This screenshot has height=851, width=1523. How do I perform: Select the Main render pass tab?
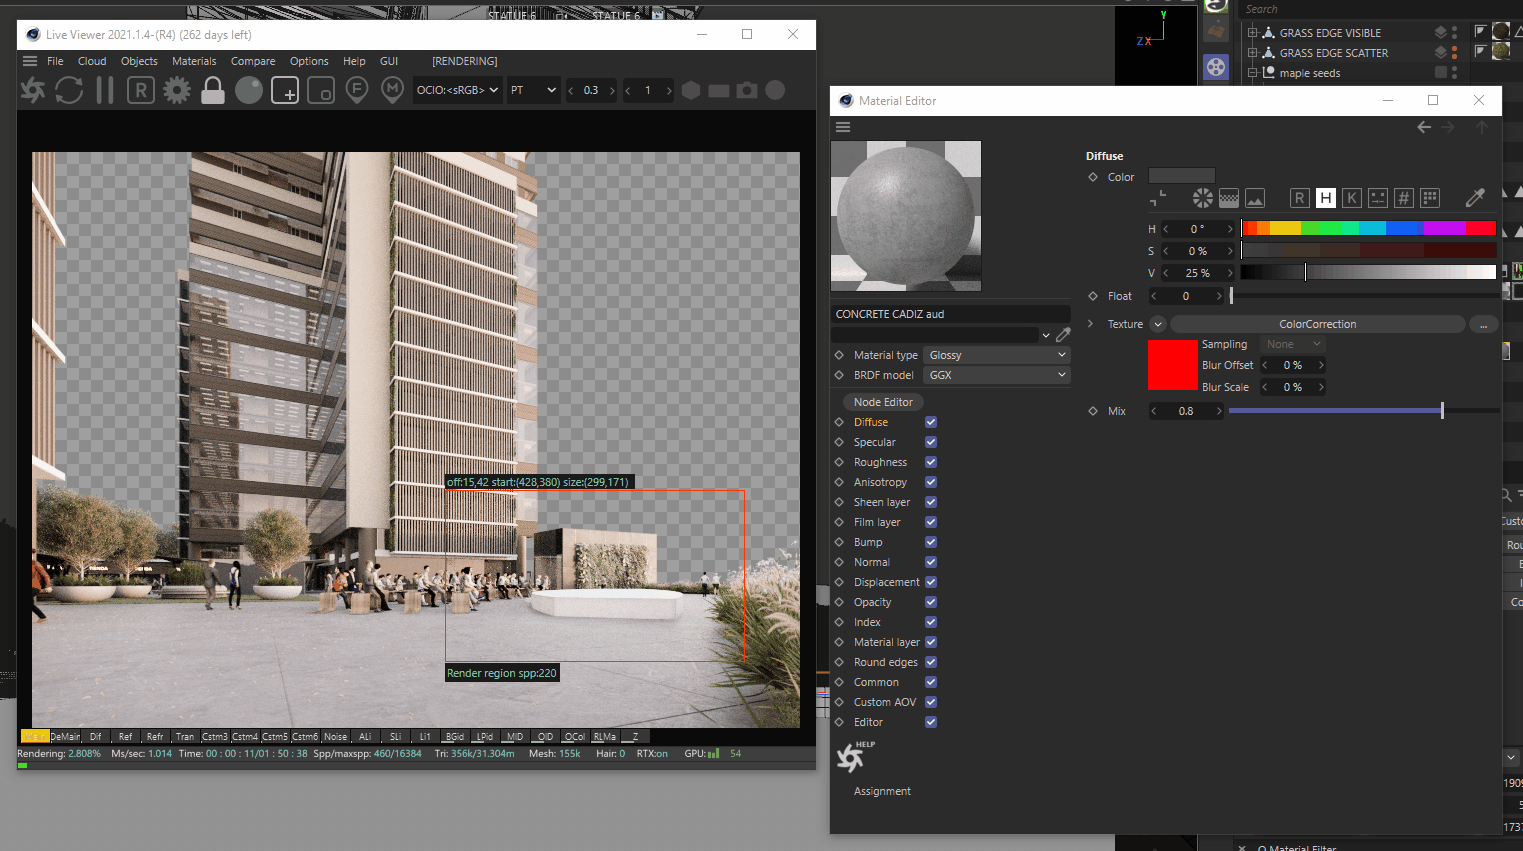pos(34,736)
